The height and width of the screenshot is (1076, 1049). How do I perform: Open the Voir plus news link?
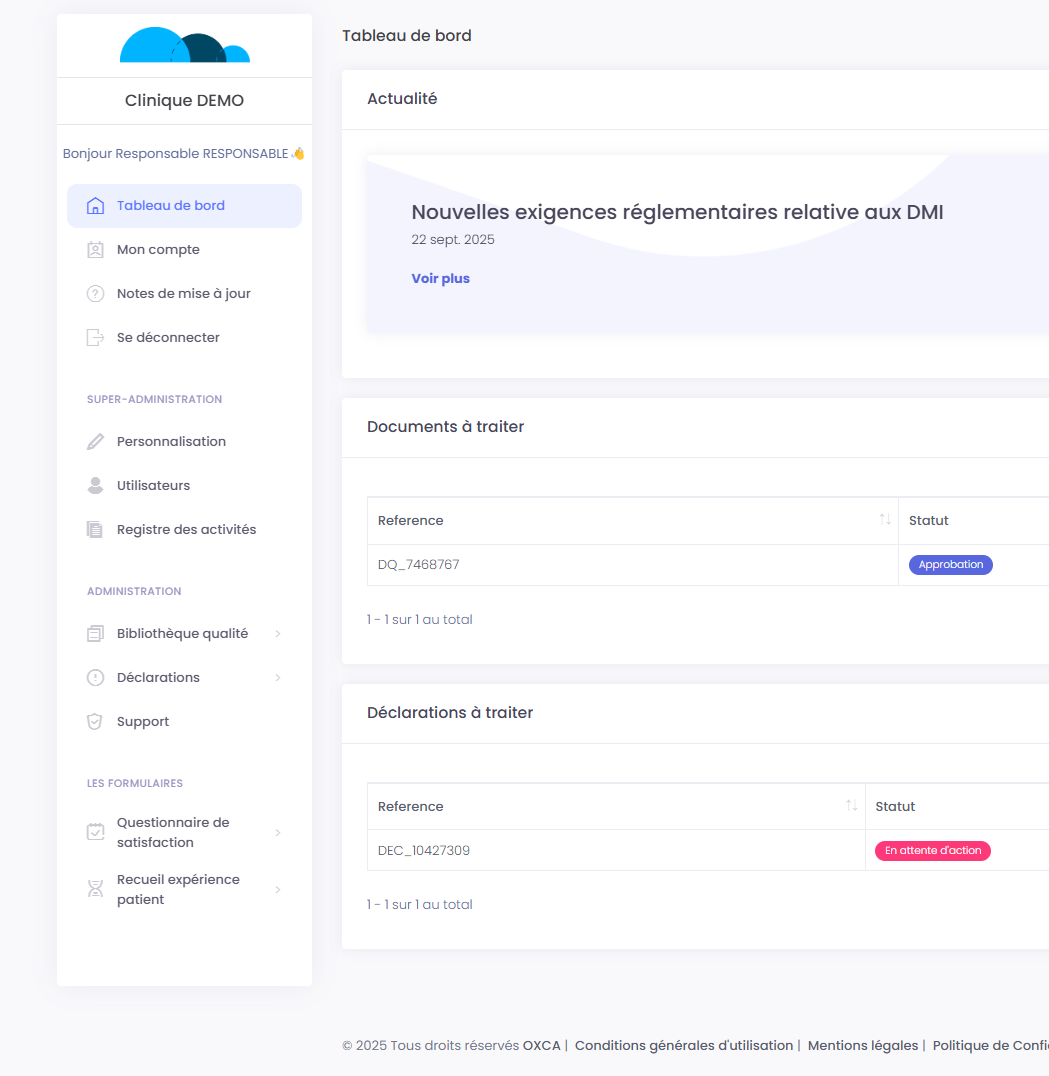[x=440, y=279]
